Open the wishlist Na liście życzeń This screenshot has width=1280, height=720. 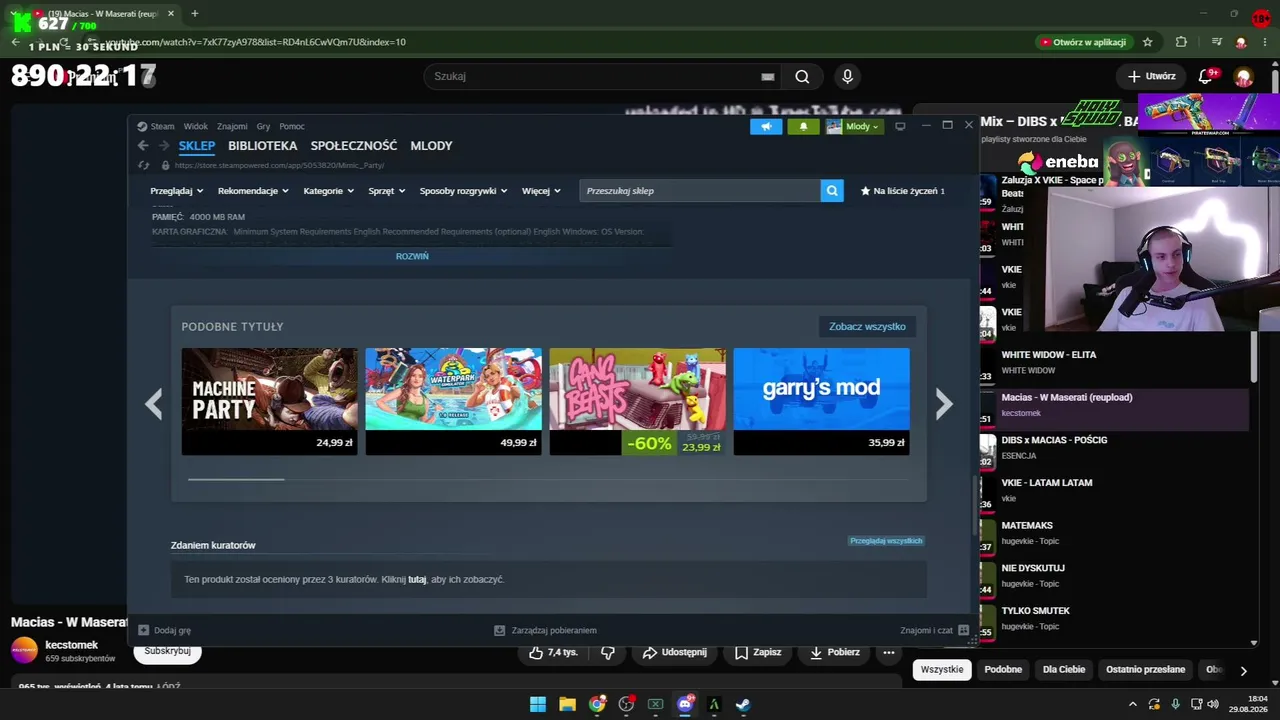[x=903, y=191]
